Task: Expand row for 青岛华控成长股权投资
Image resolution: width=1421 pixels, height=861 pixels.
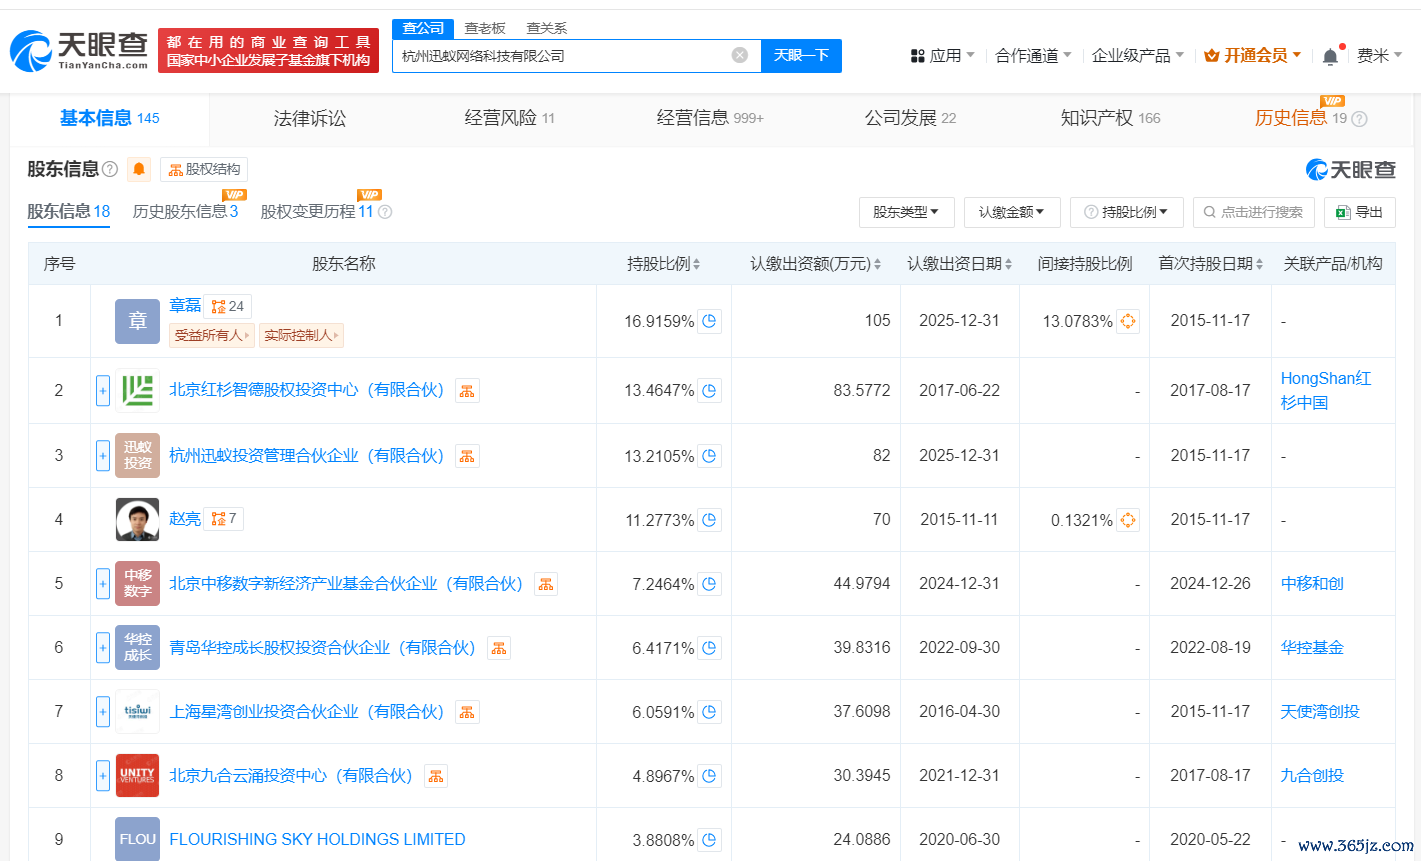Action: [x=103, y=648]
